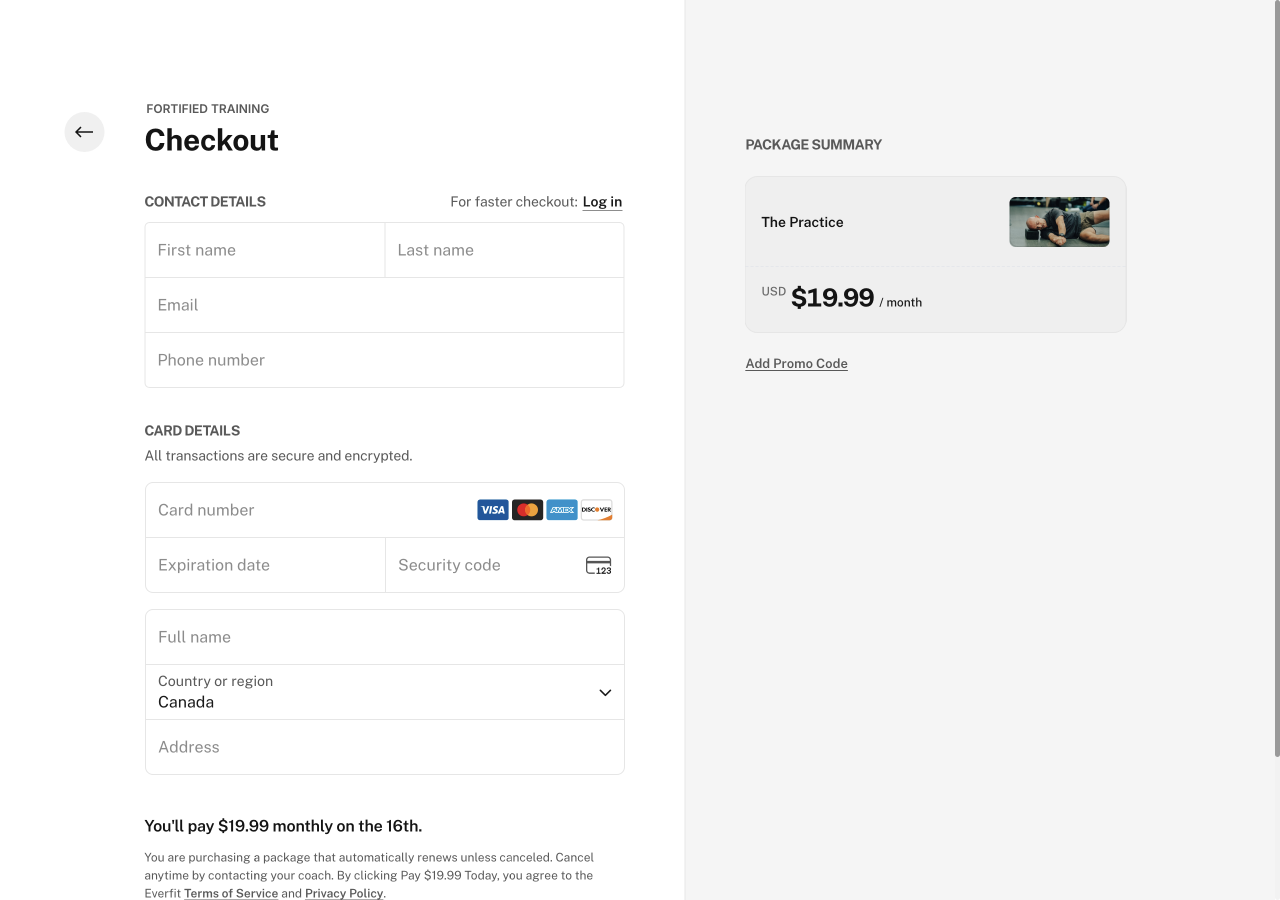Click 'You'll pay $19.99 monthly on the 16th.'
The image size is (1280, 900).
point(283,826)
